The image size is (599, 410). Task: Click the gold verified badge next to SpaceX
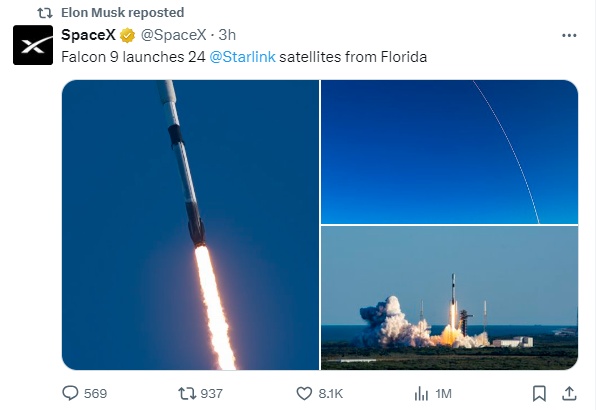point(128,36)
